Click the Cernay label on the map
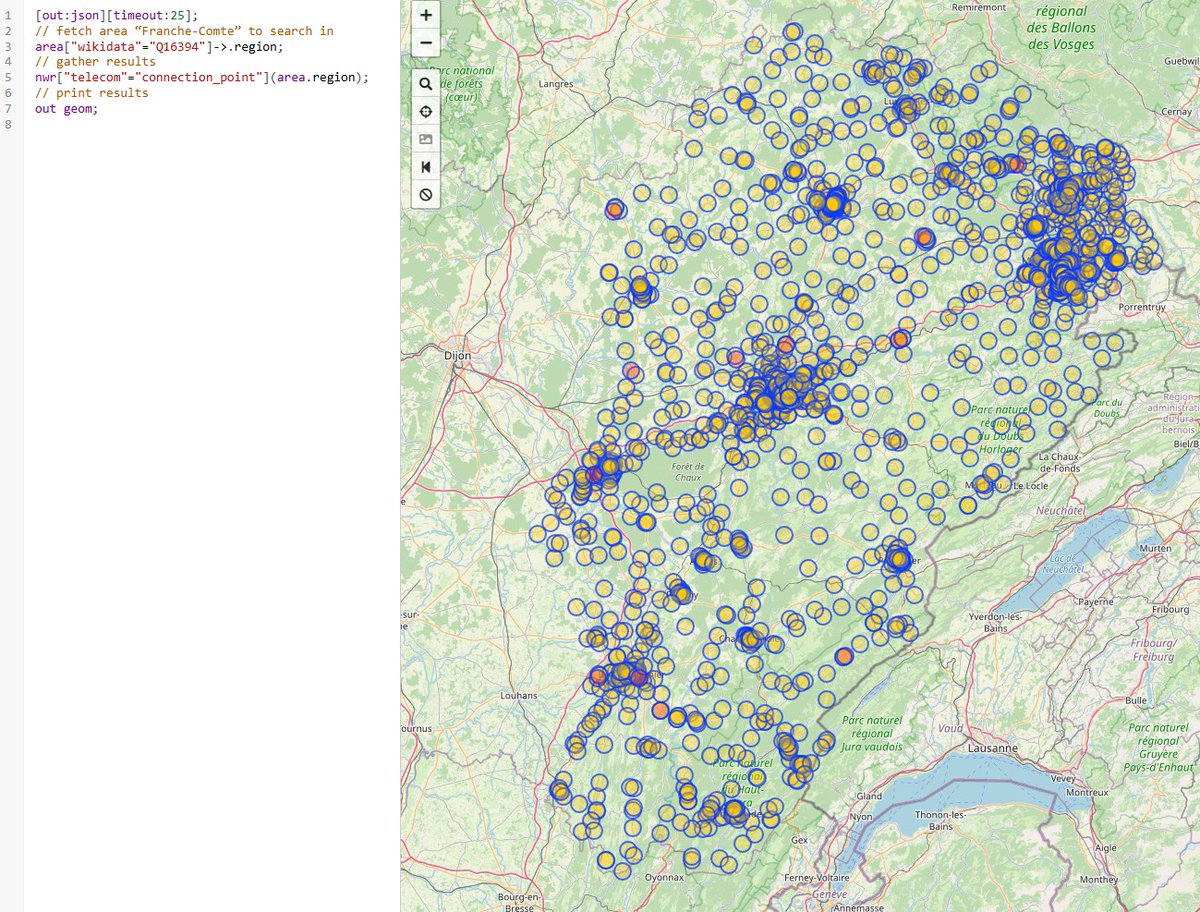This screenshot has height=912, width=1200. [x=1175, y=112]
